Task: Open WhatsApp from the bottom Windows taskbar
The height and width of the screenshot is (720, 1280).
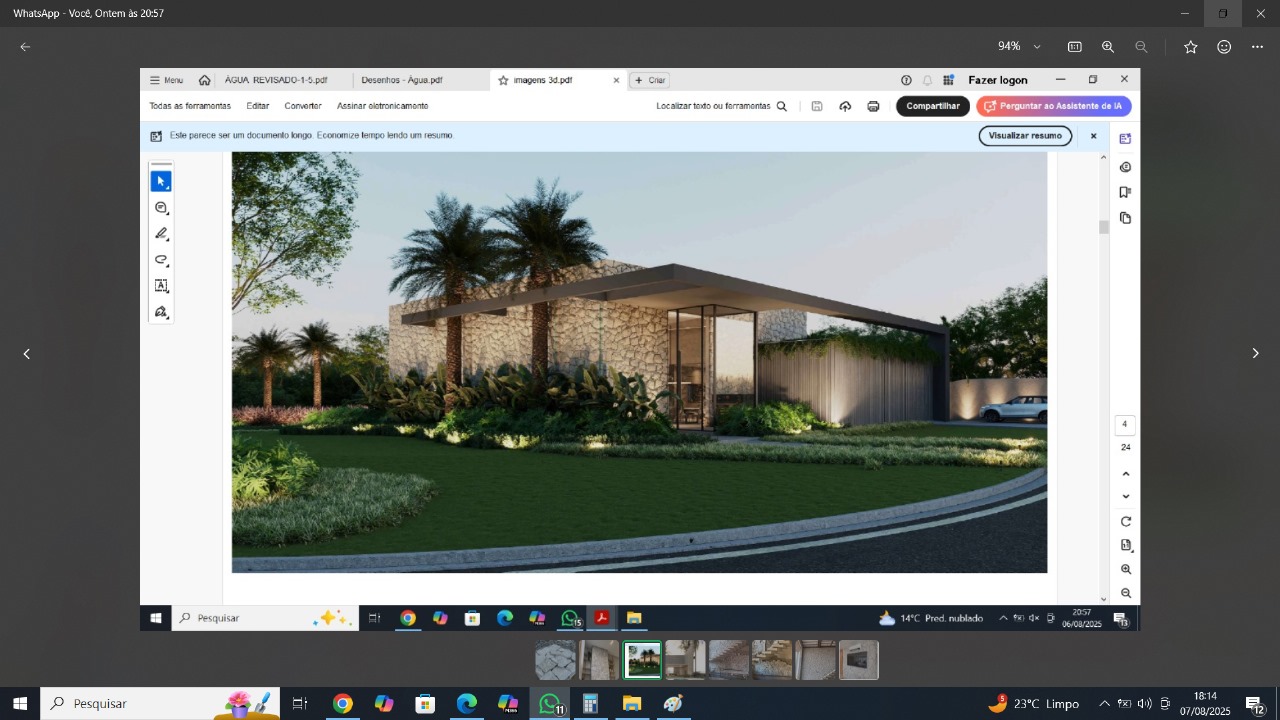Action: pos(549,704)
